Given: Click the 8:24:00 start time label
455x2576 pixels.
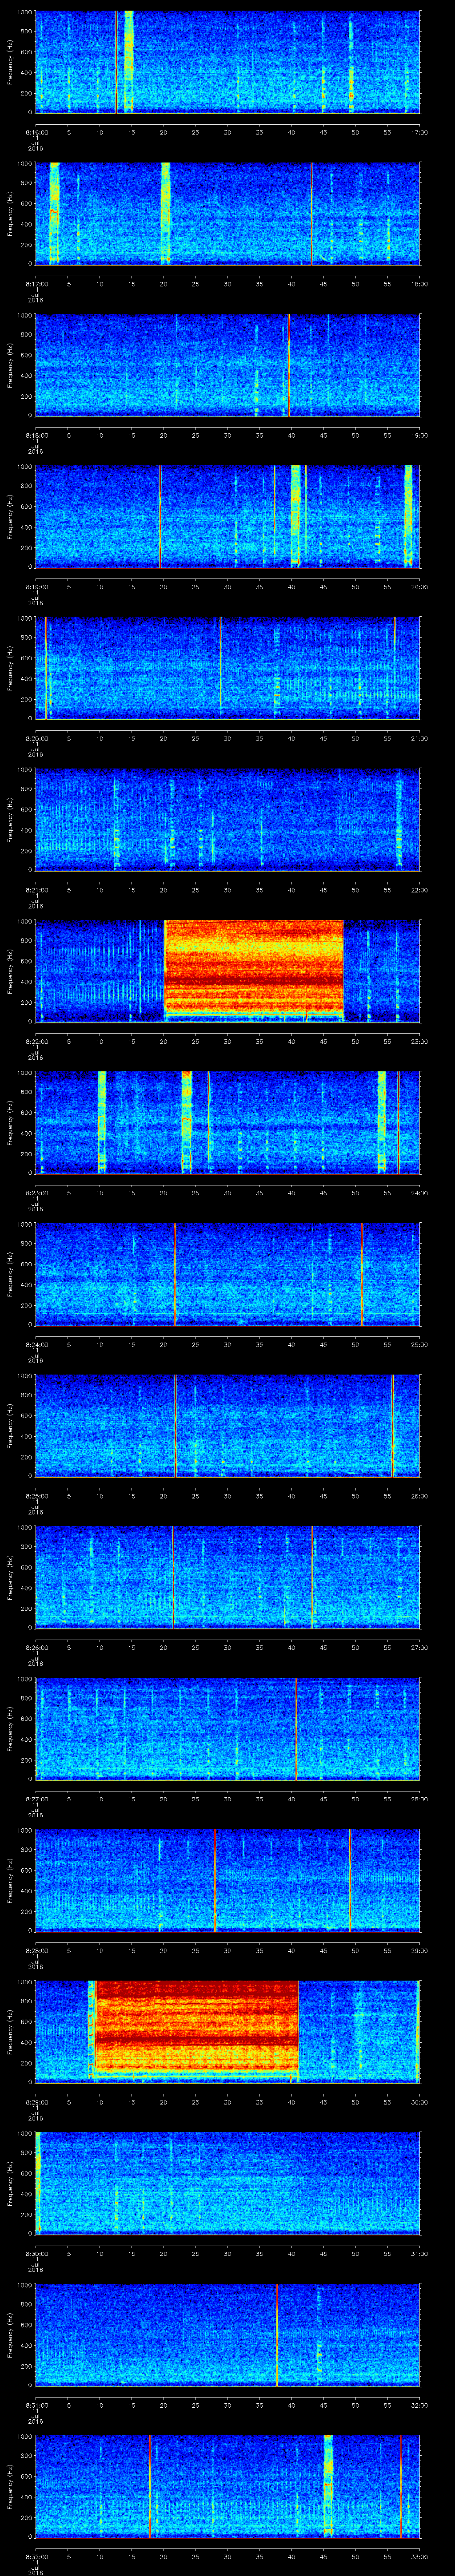Looking at the screenshot, I should [x=36, y=1344].
